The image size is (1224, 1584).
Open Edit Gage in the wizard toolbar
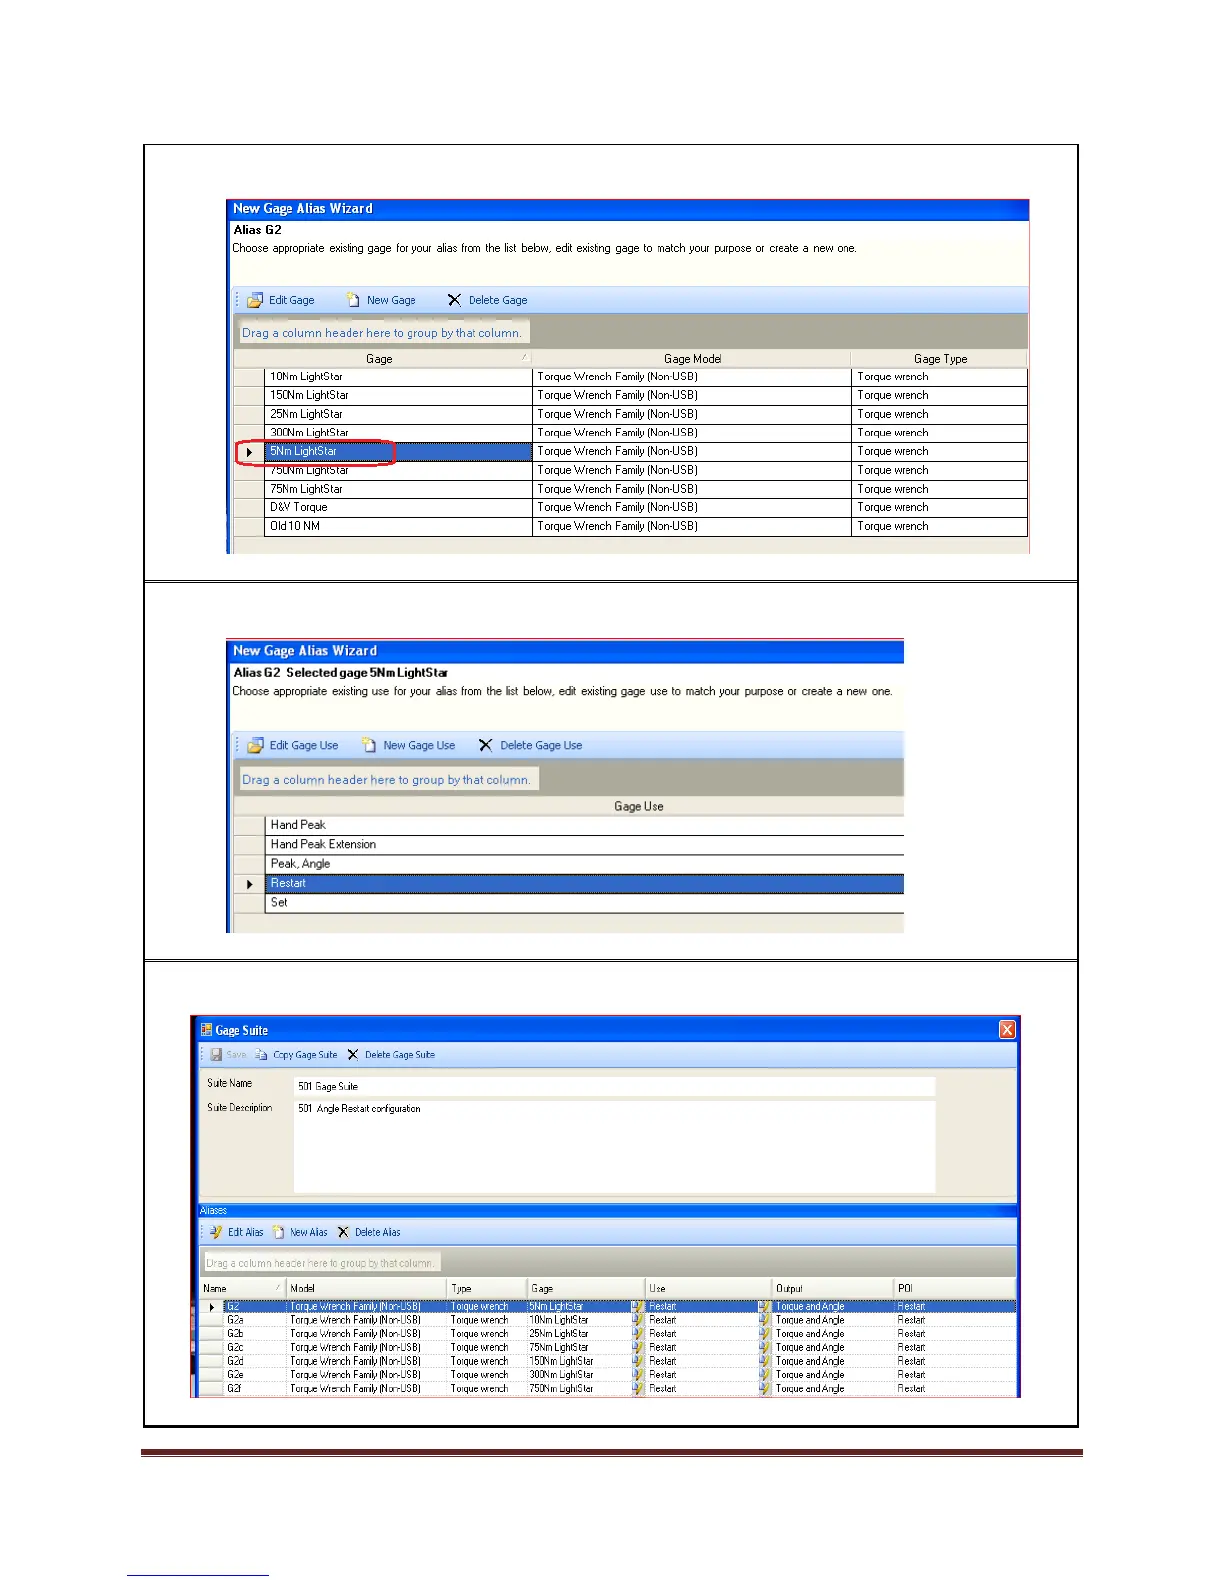click(281, 300)
